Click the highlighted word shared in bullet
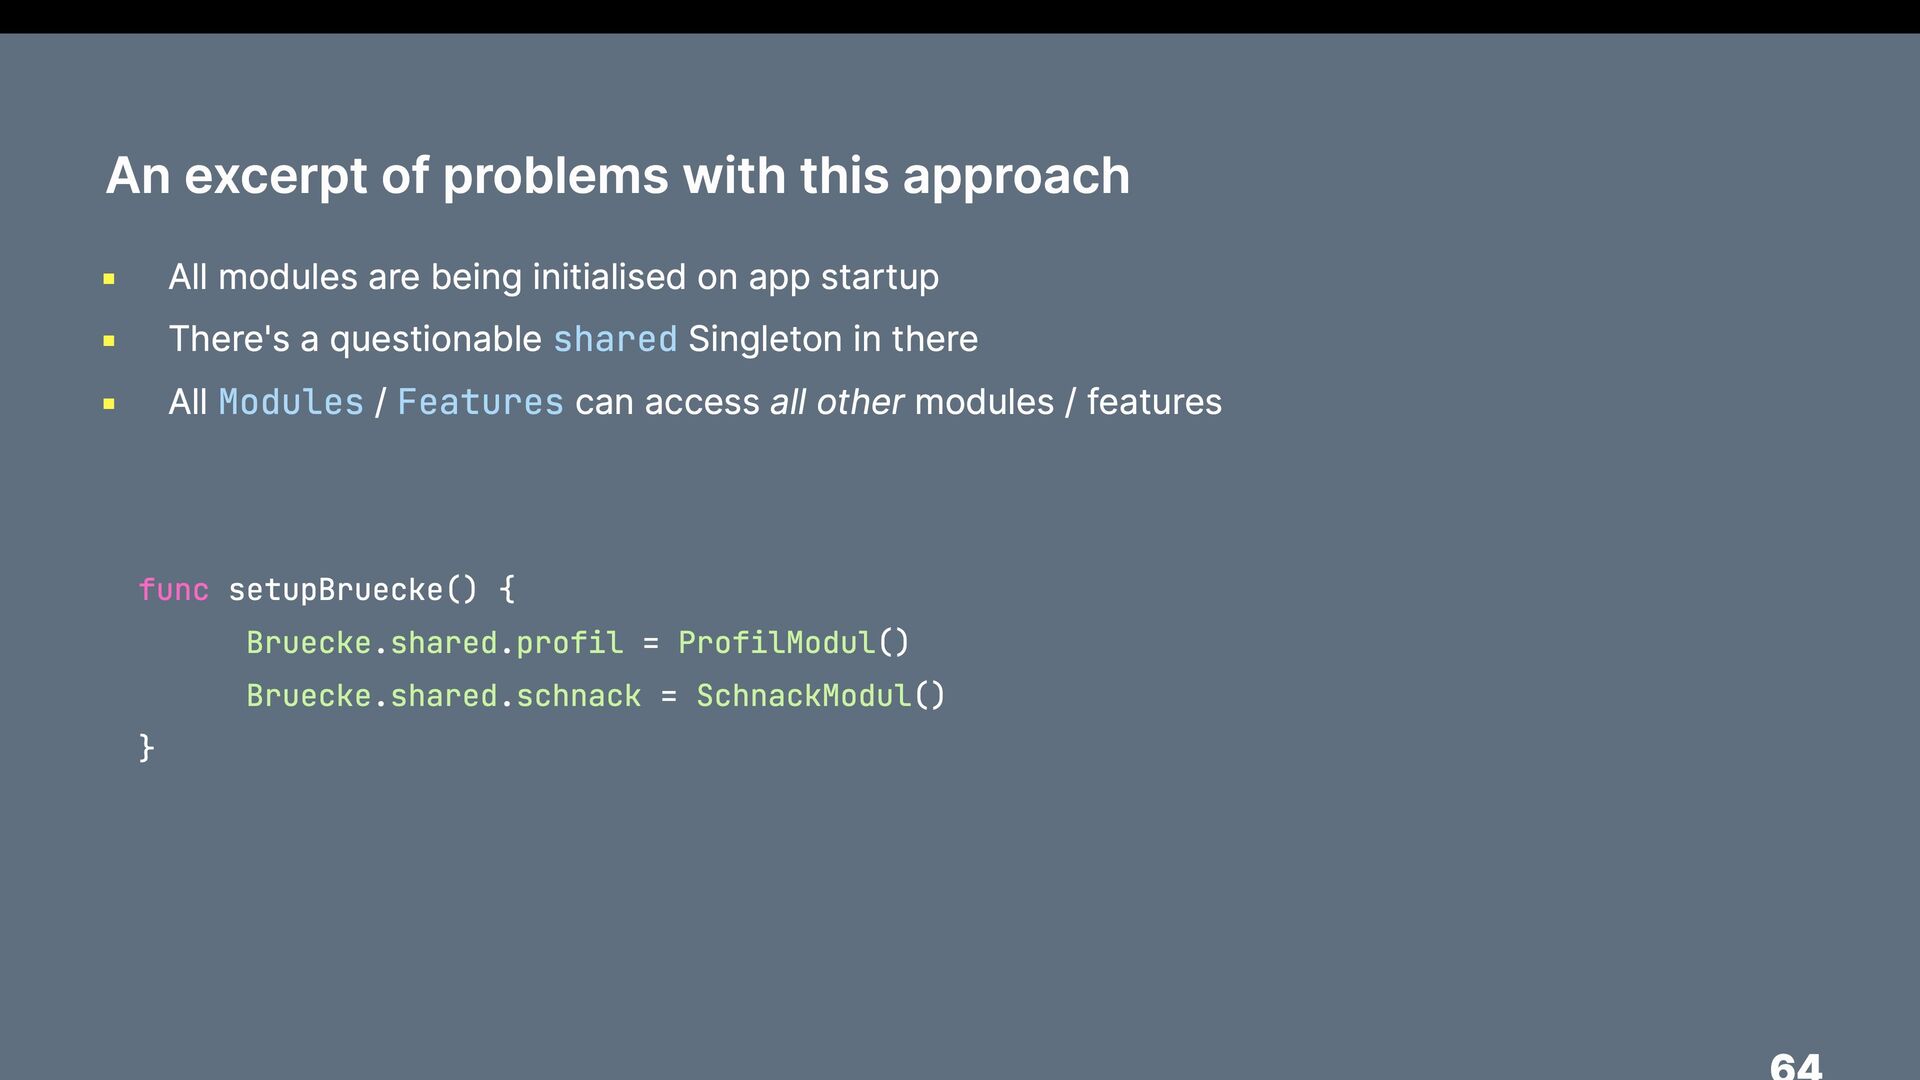 point(615,339)
